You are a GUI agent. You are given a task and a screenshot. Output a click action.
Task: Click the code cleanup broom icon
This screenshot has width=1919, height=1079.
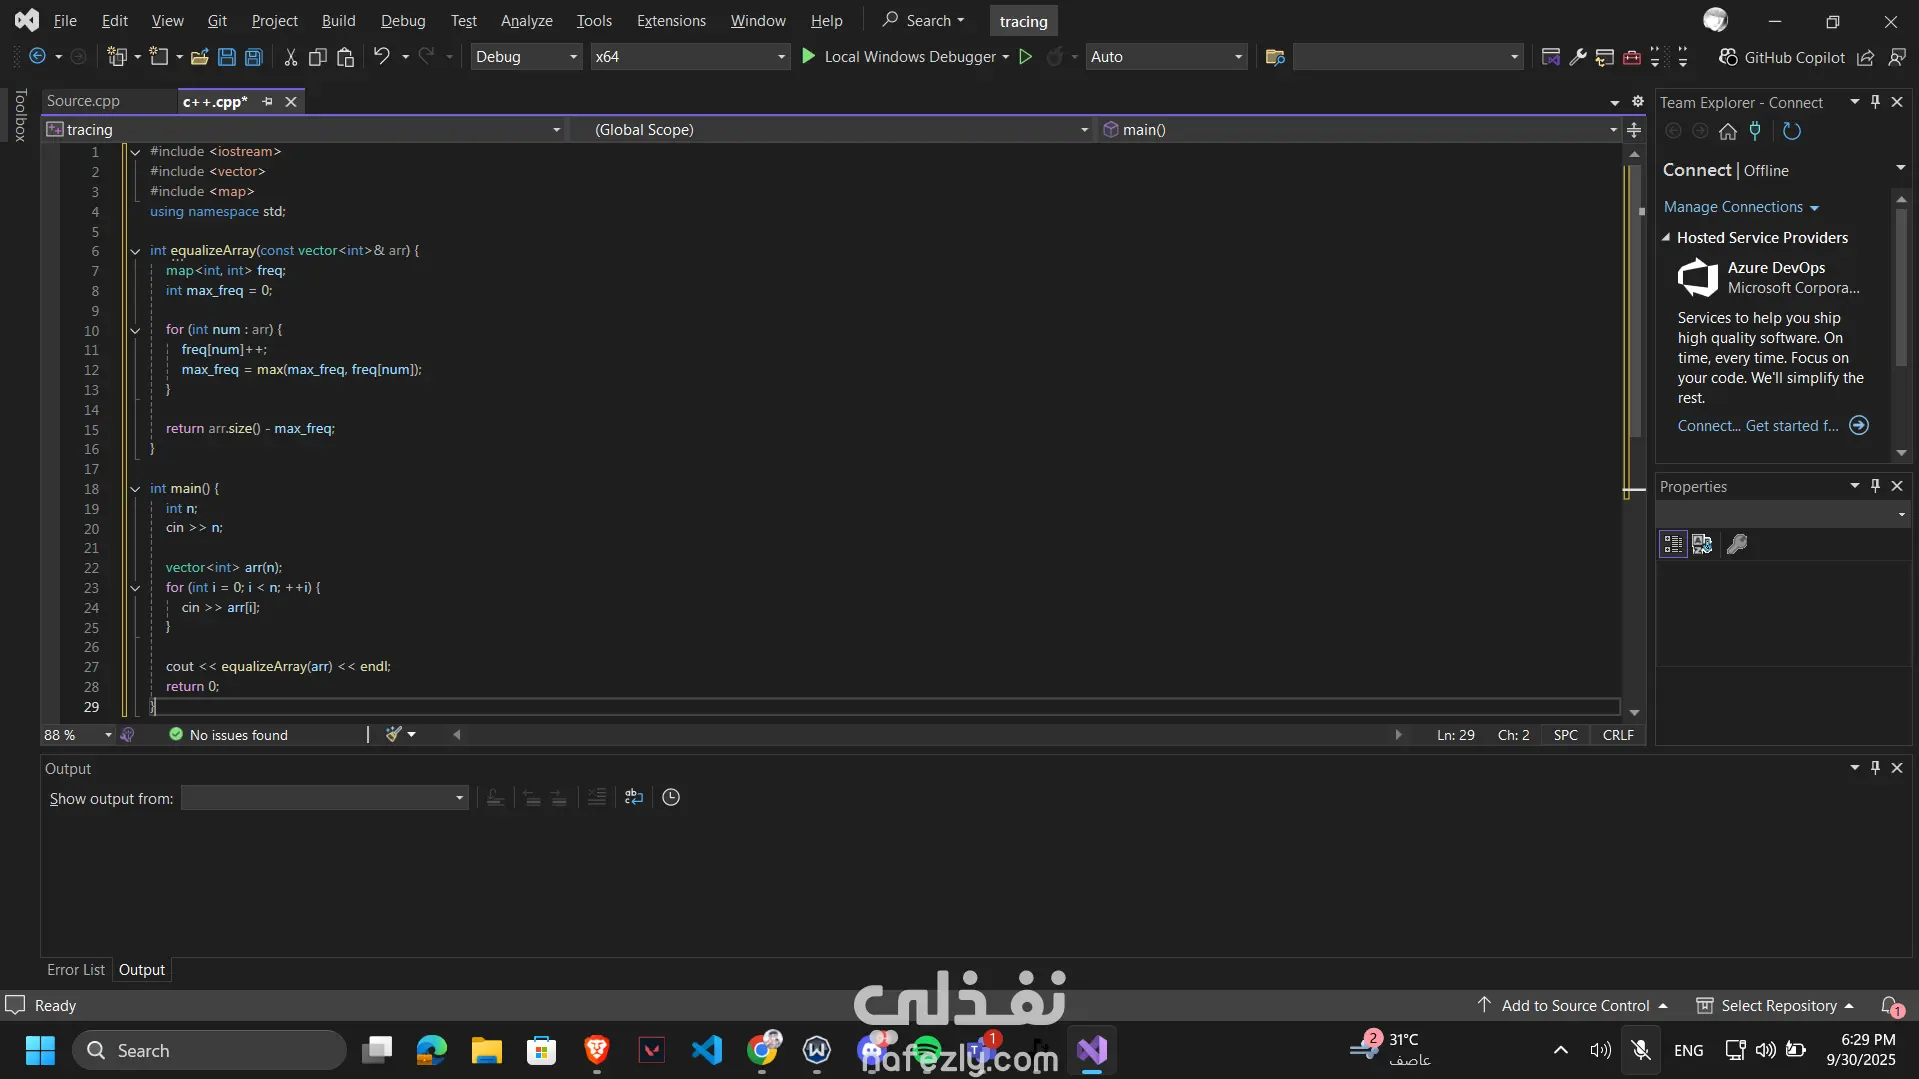(394, 734)
